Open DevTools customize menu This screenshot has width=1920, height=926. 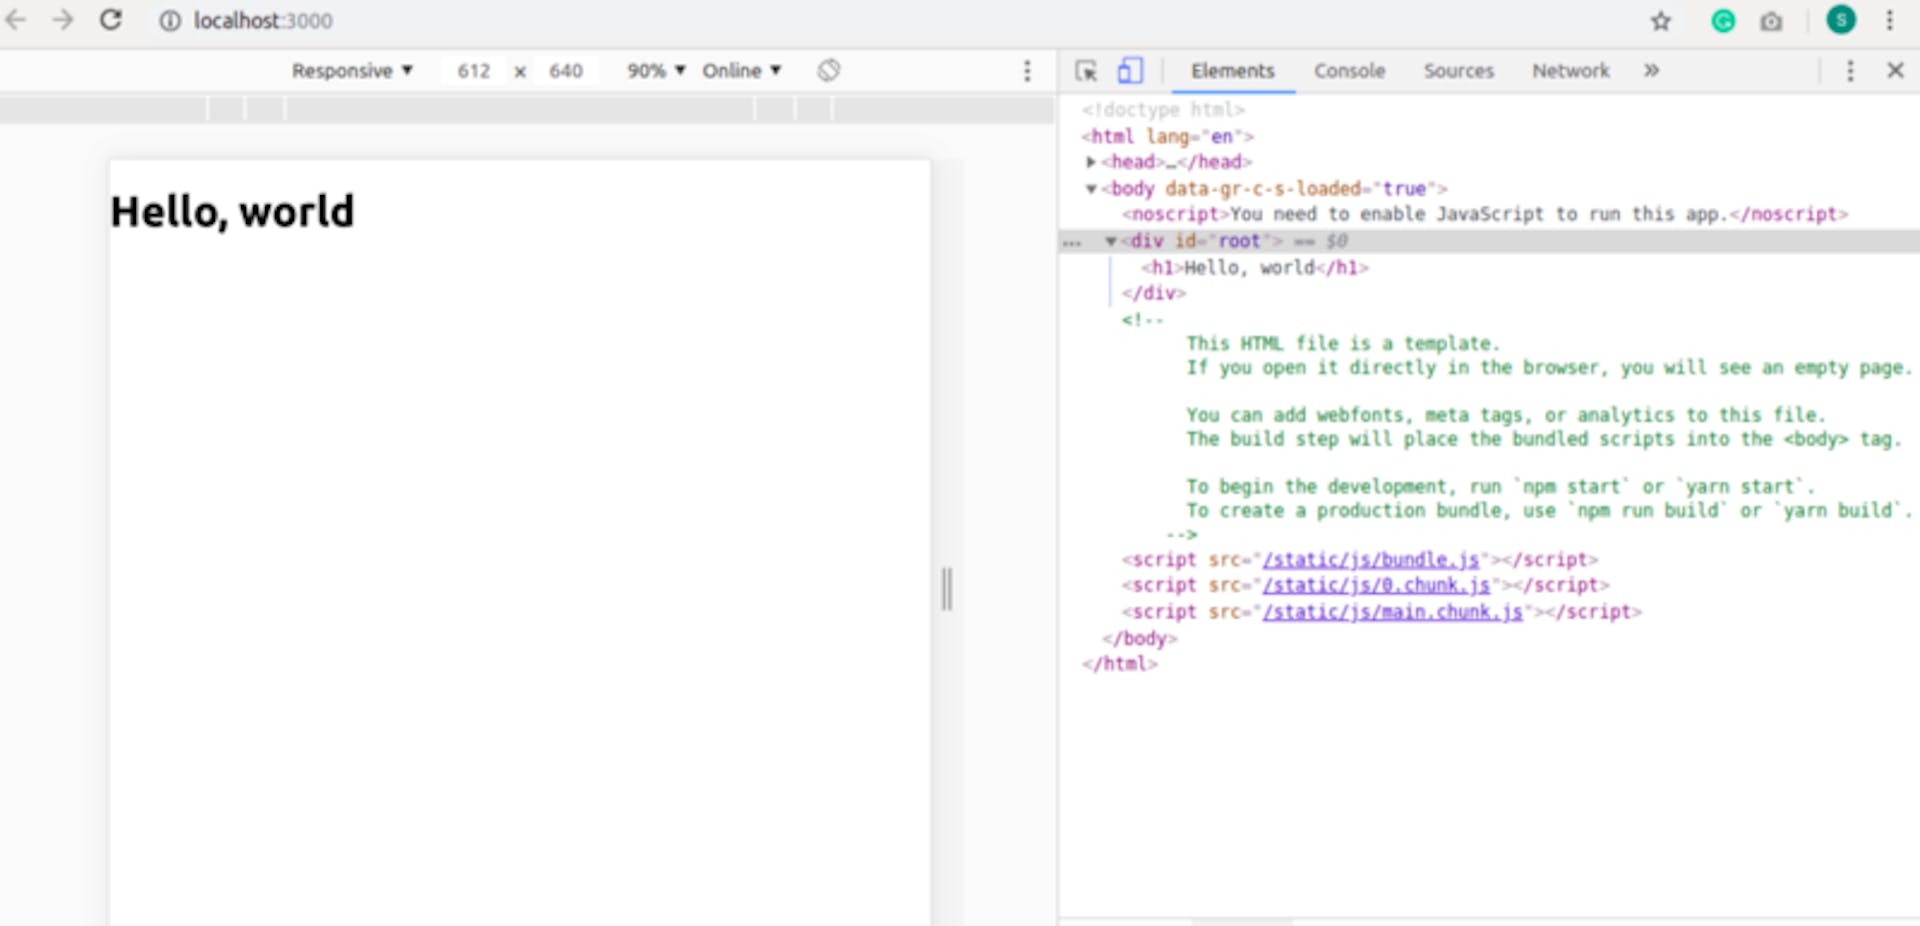(x=1850, y=71)
